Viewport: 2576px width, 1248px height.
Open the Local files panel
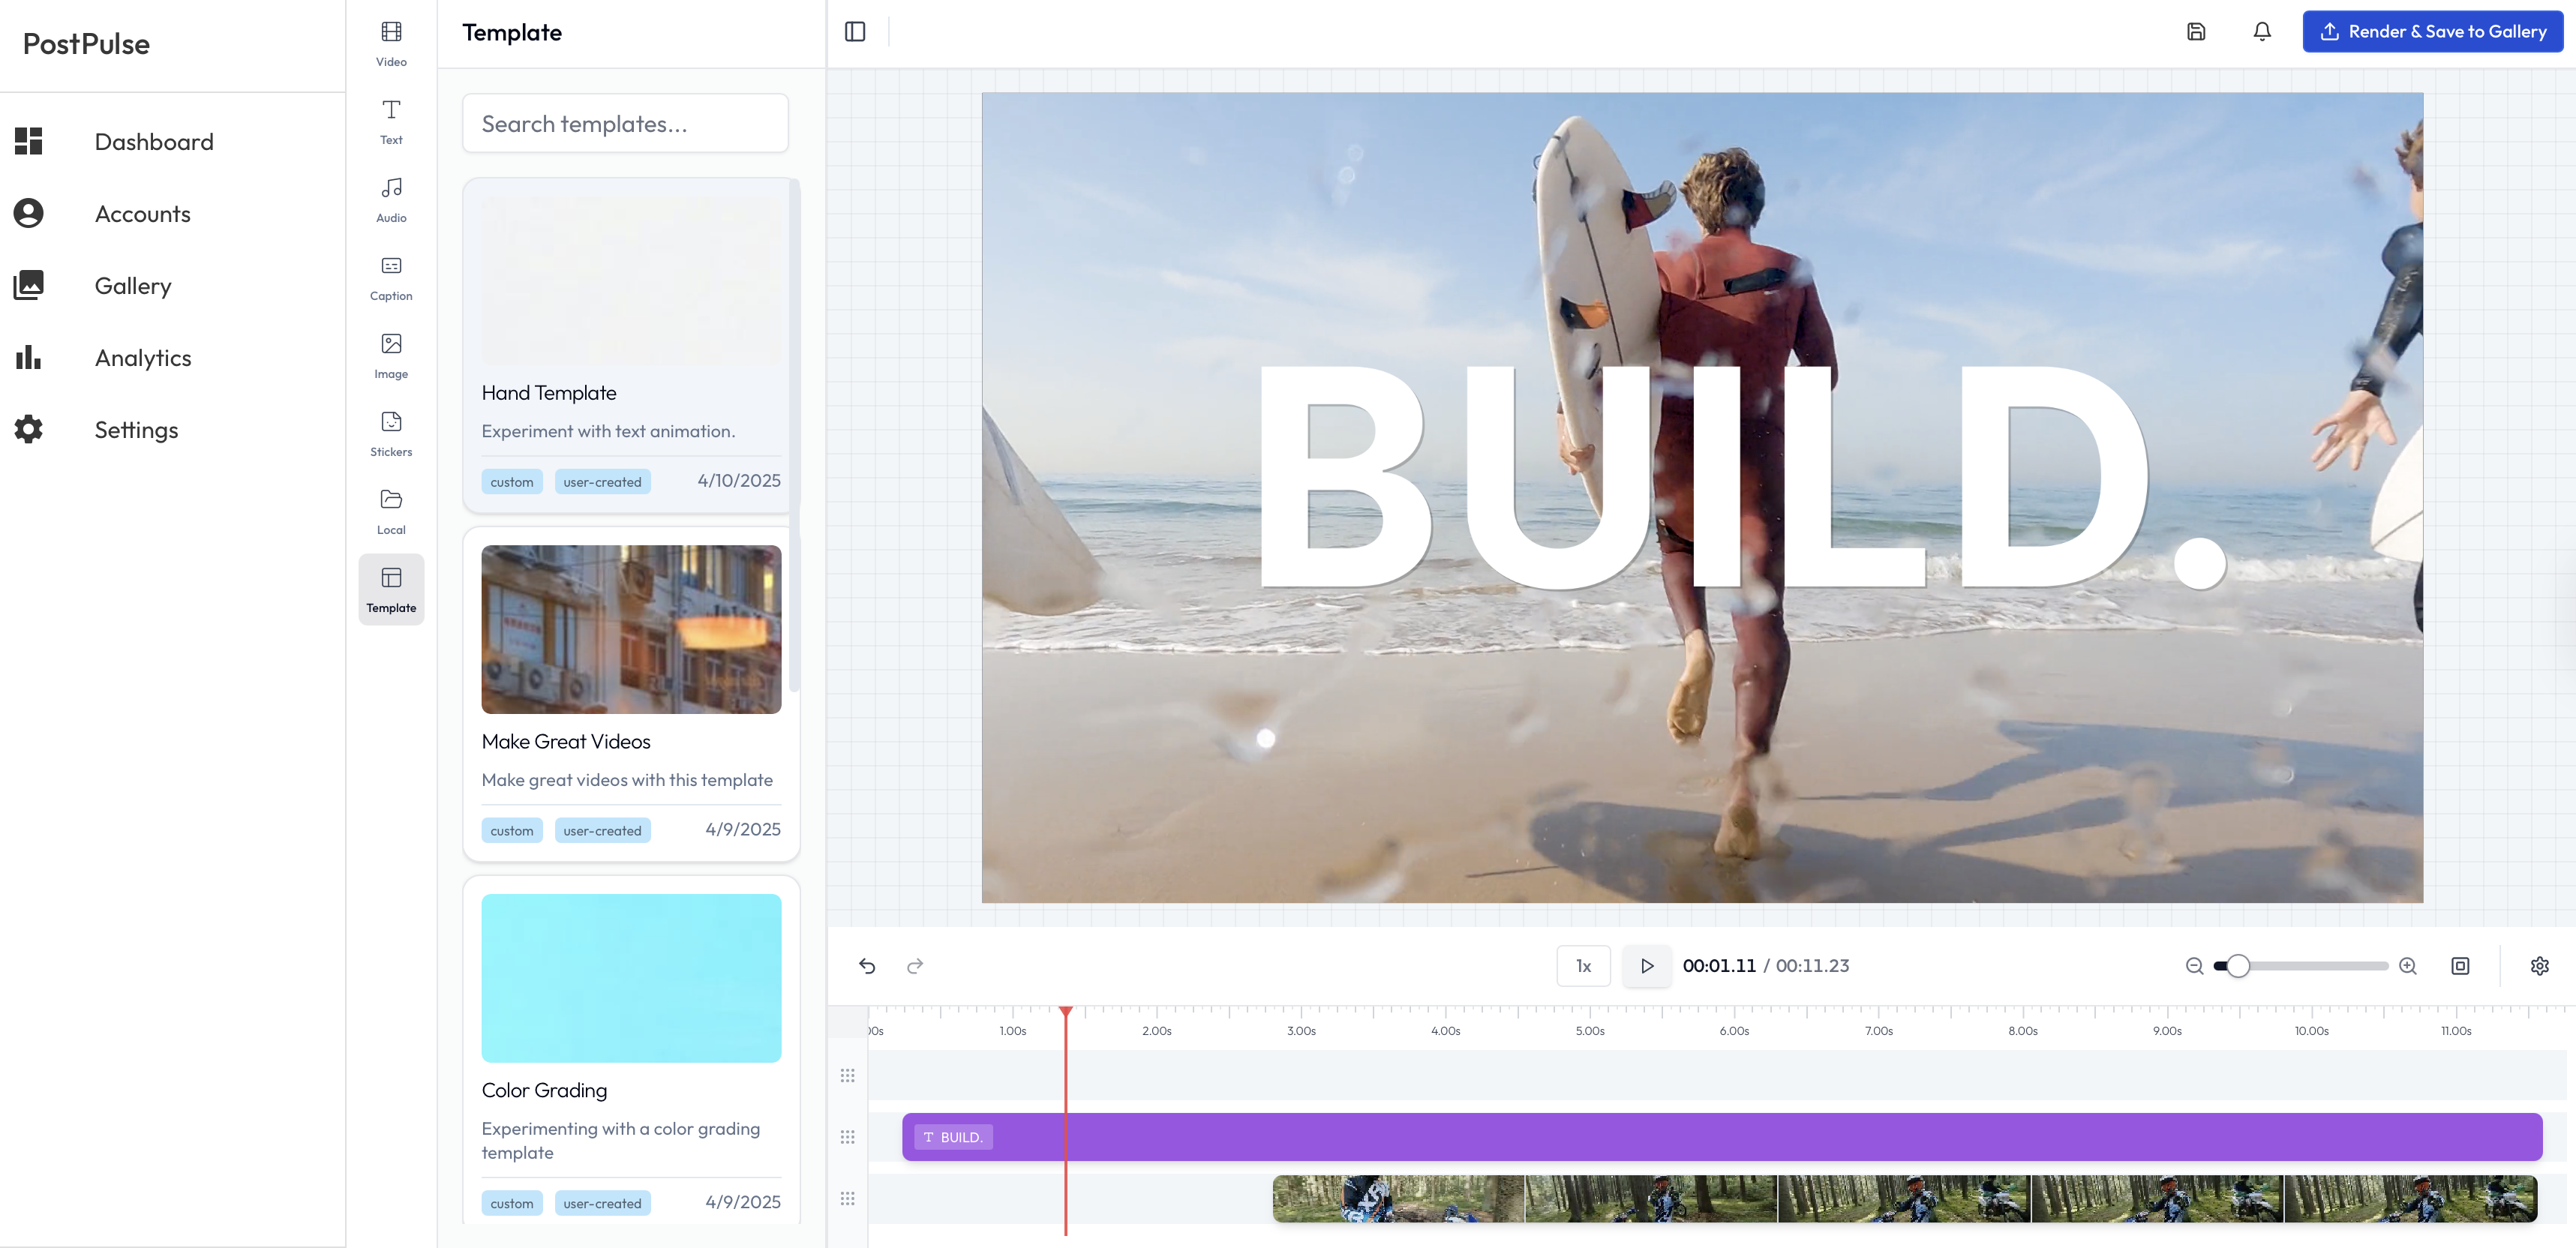pyautogui.click(x=391, y=512)
